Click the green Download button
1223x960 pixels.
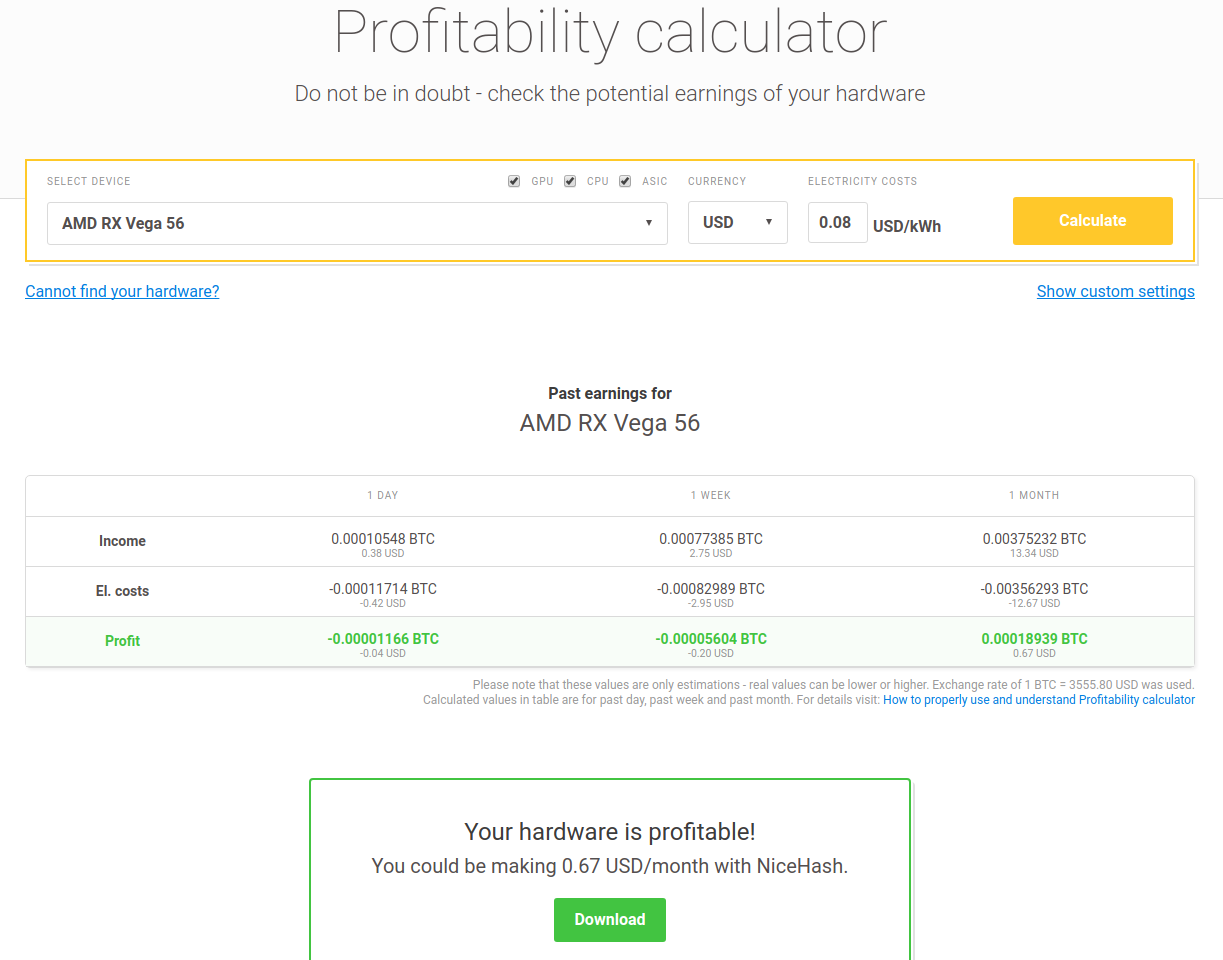(x=610, y=920)
